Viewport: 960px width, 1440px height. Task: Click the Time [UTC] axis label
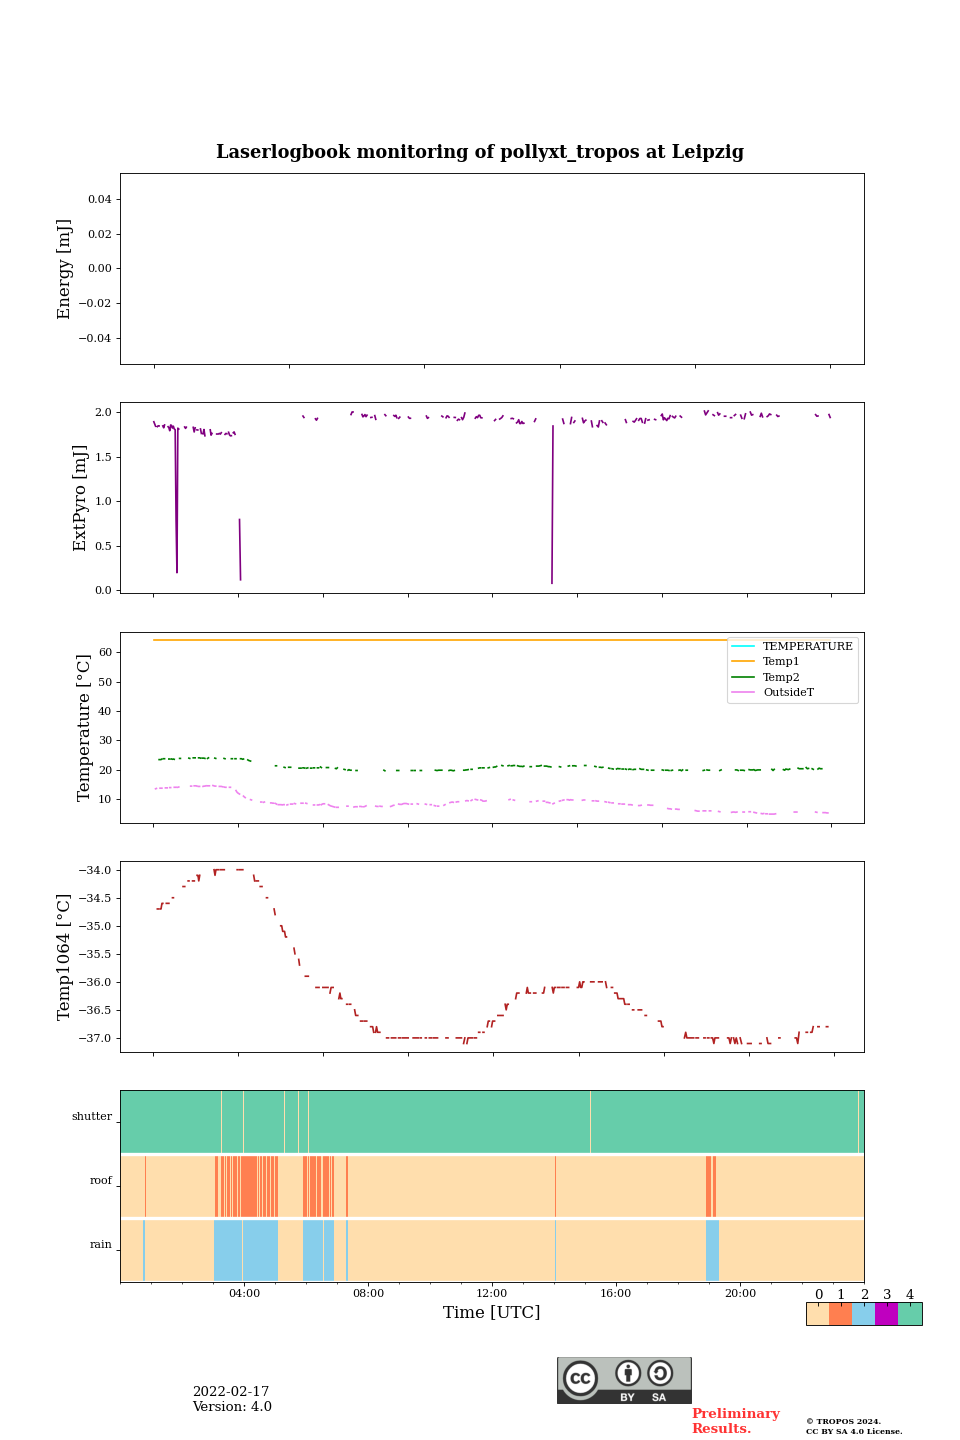point(491,1313)
